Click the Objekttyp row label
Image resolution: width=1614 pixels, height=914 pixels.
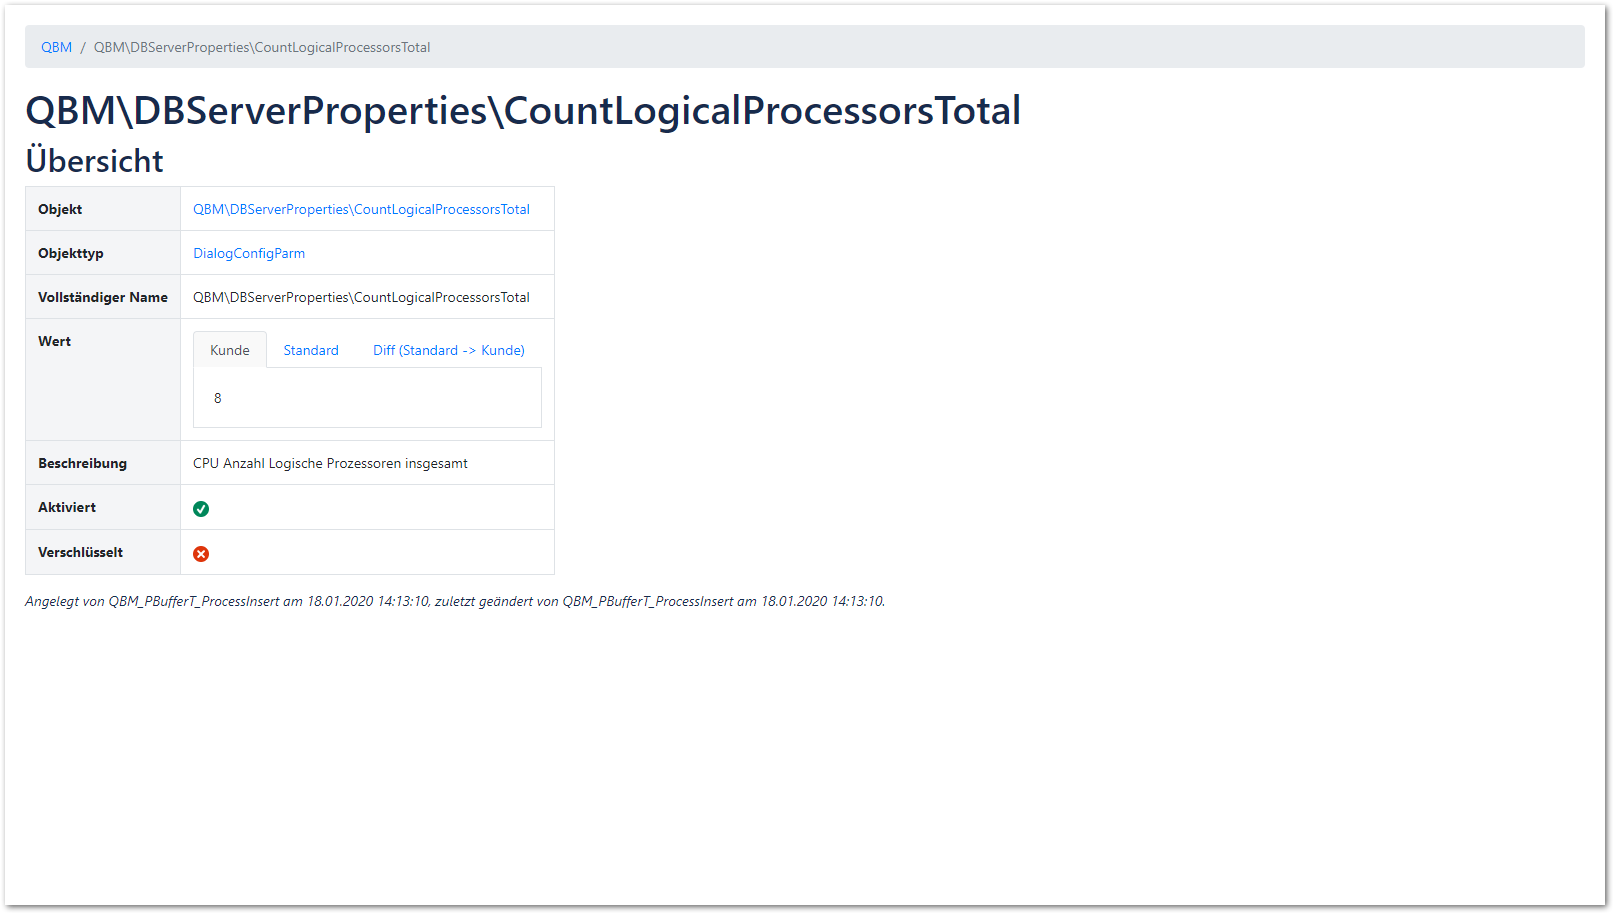71,253
